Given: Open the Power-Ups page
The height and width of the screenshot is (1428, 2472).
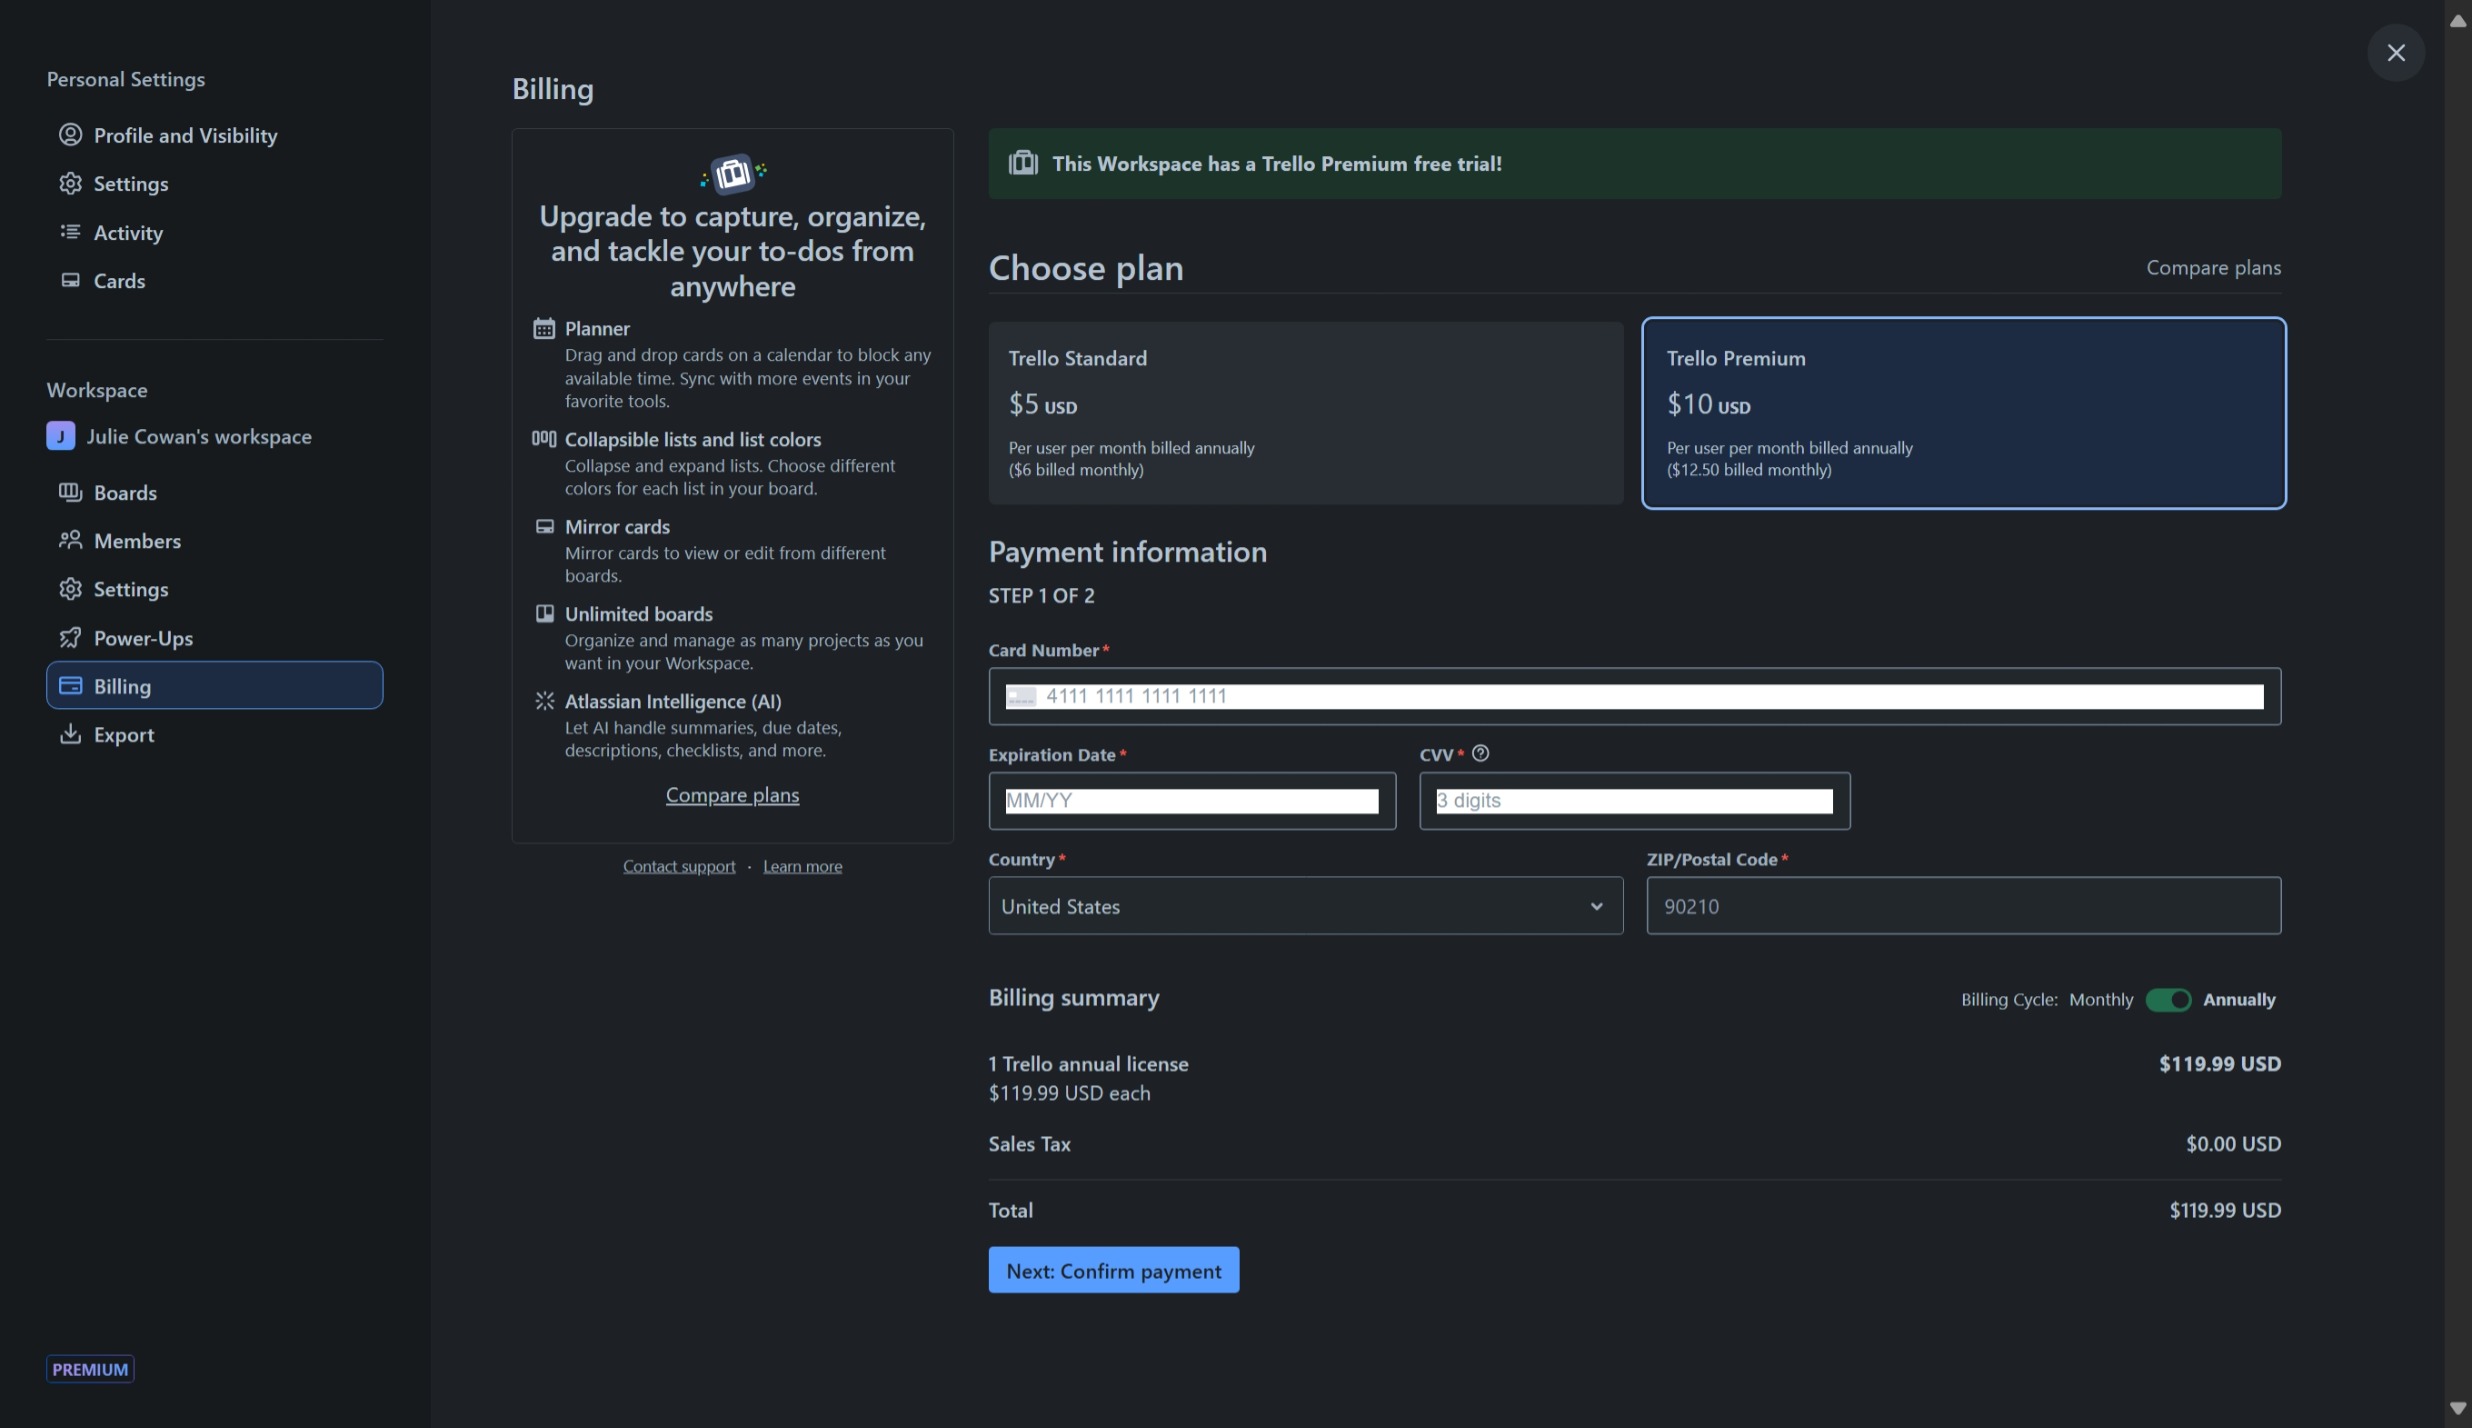Looking at the screenshot, I should tap(214, 637).
